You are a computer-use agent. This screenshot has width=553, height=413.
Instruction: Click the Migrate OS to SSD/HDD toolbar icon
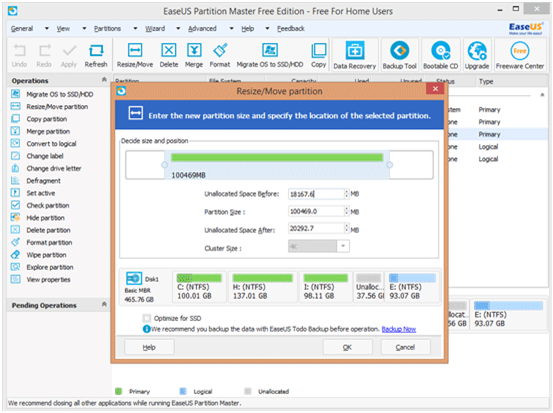pos(270,55)
